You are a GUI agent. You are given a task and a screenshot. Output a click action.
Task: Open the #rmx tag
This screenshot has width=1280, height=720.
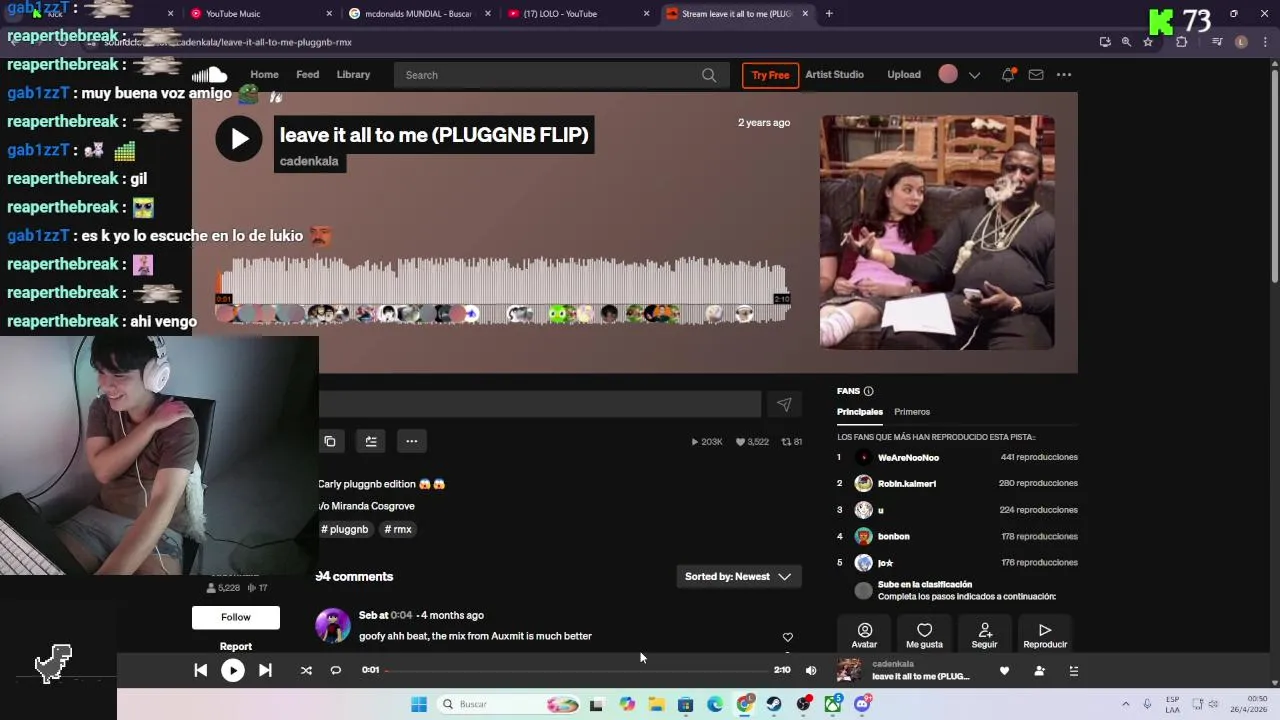[x=398, y=529]
